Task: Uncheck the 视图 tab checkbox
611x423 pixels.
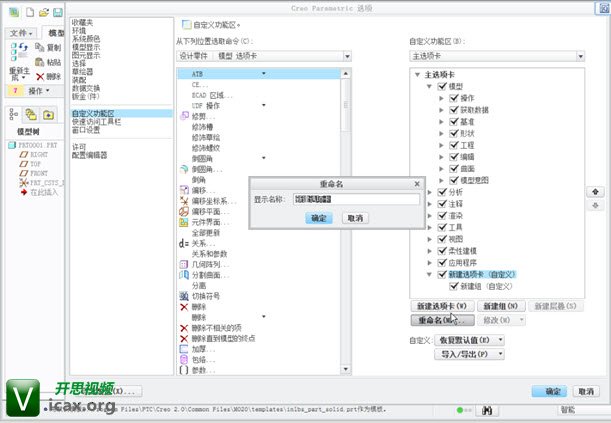Action: [442, 239]
